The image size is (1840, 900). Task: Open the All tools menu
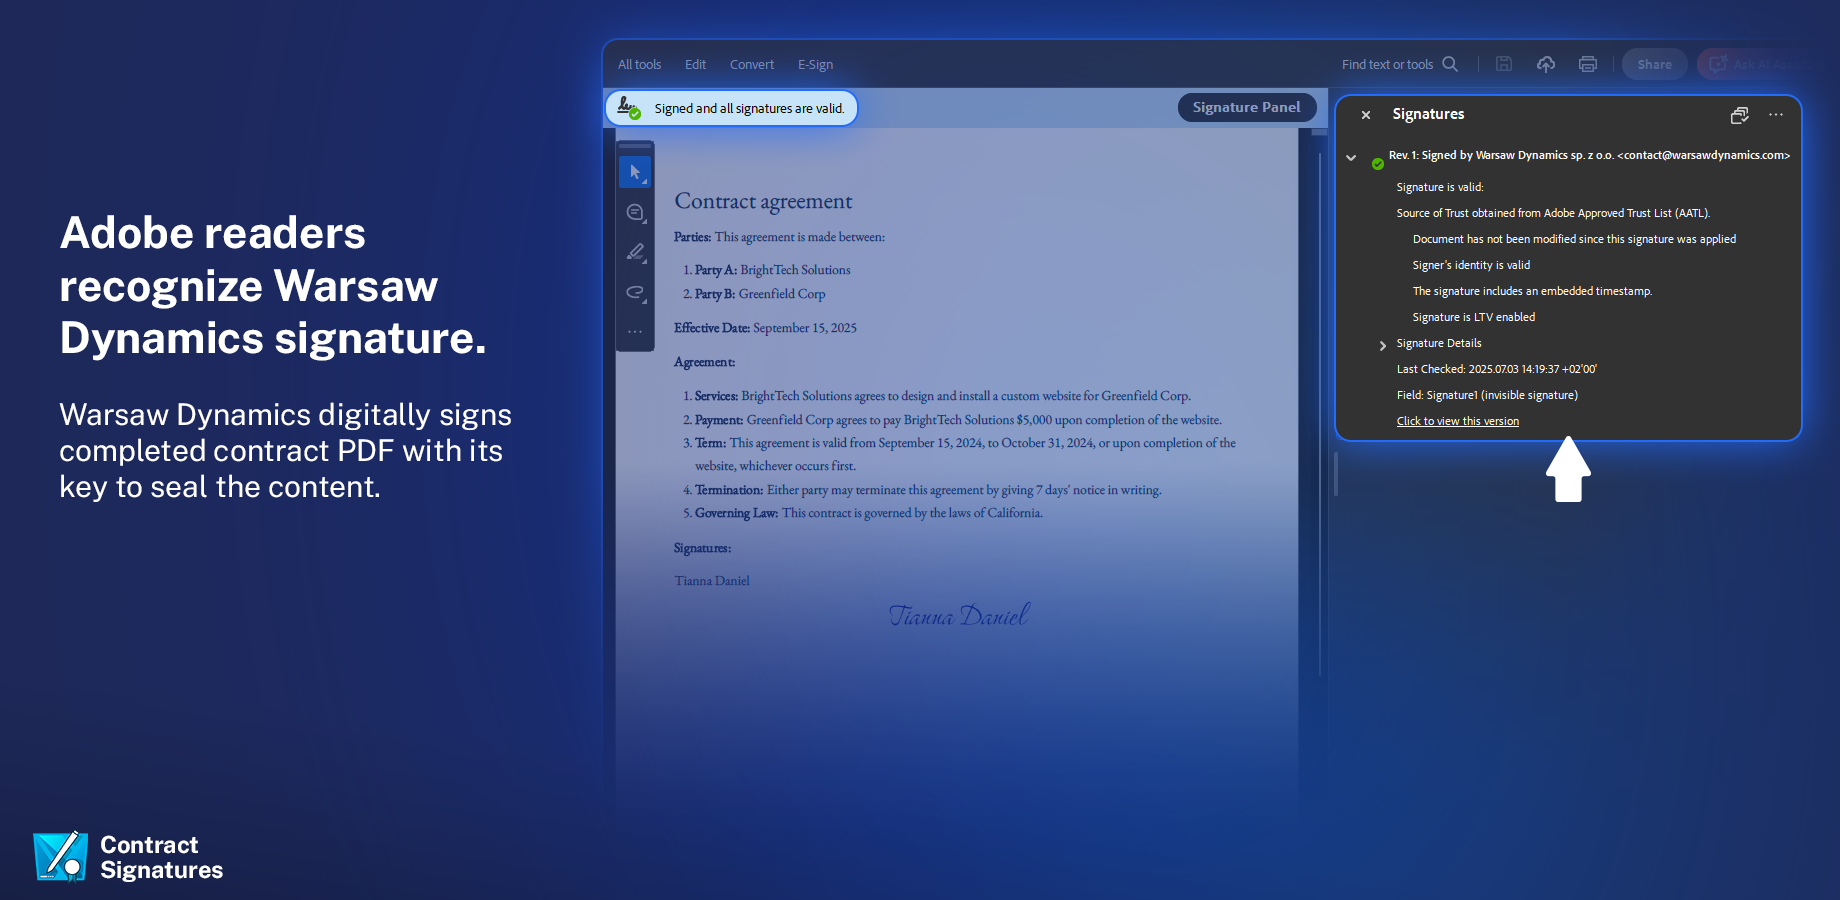[x=639, y=64]
